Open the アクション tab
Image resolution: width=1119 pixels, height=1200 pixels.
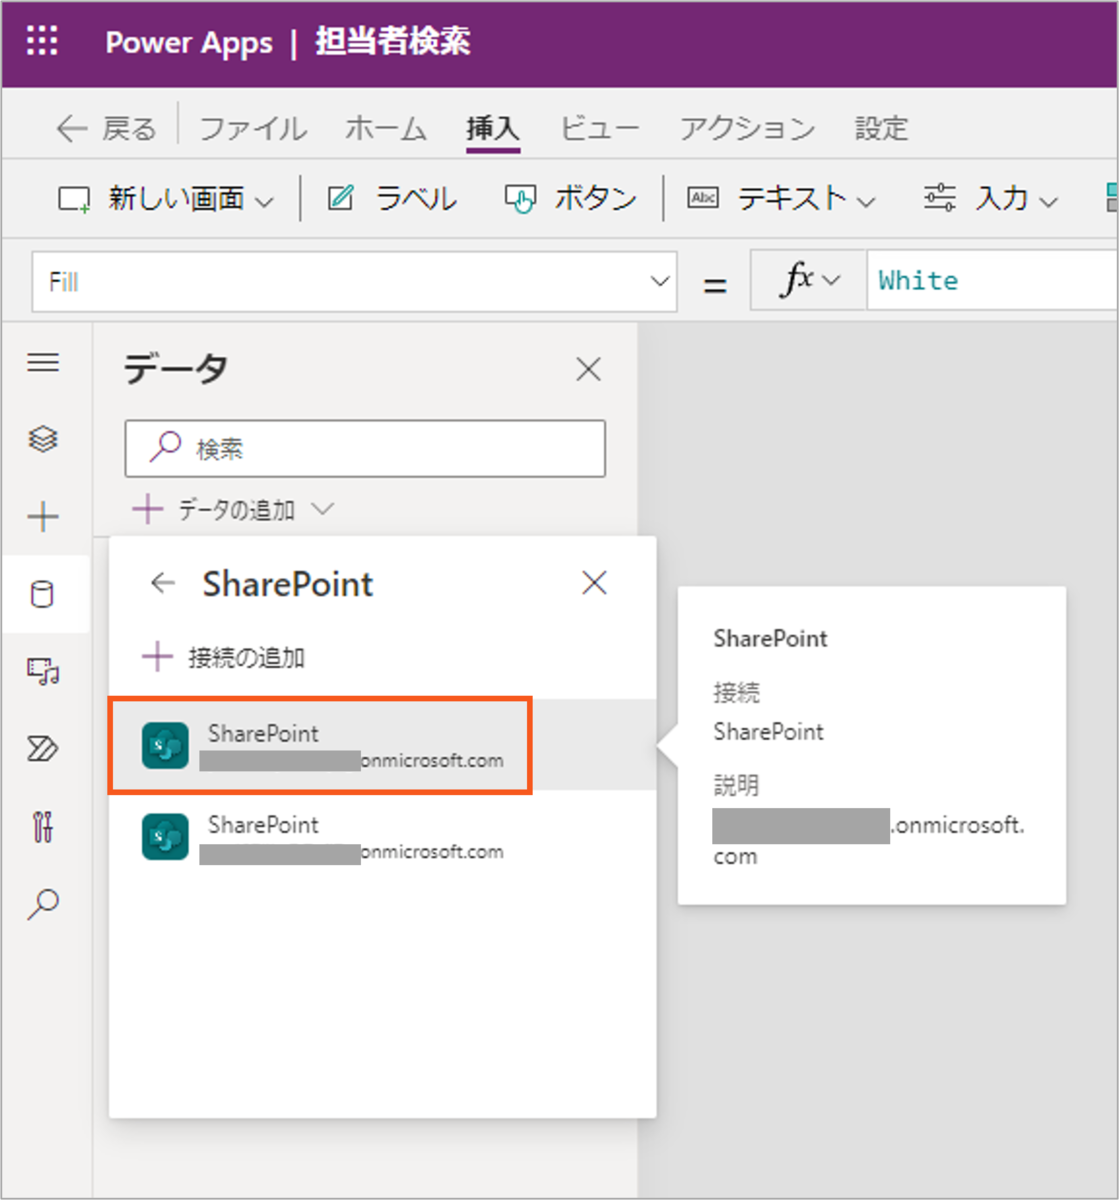coord(747,129)
